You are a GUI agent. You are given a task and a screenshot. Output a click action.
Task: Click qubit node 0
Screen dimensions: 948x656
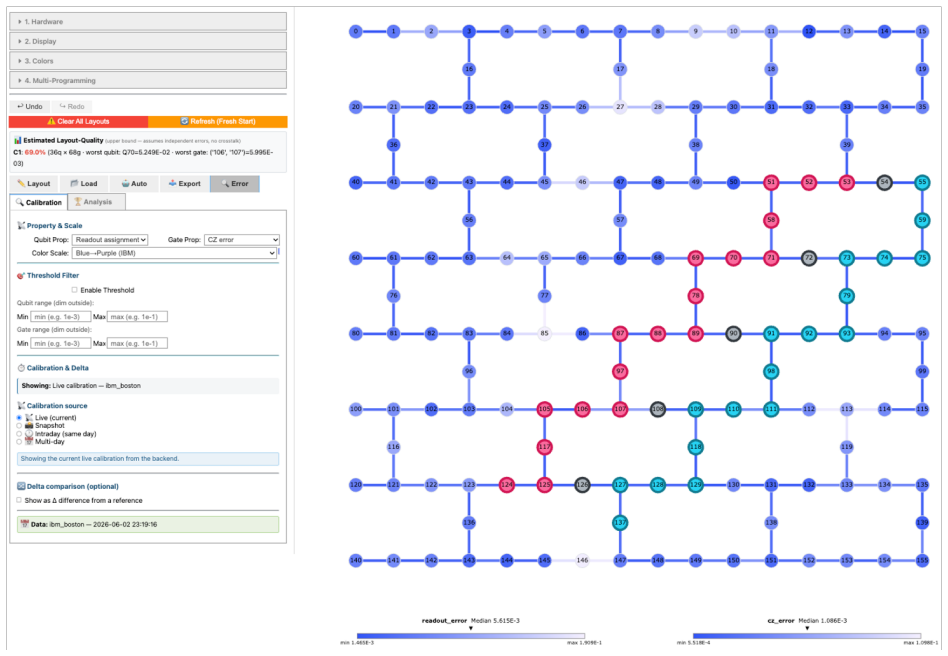[x=356, y=31]
